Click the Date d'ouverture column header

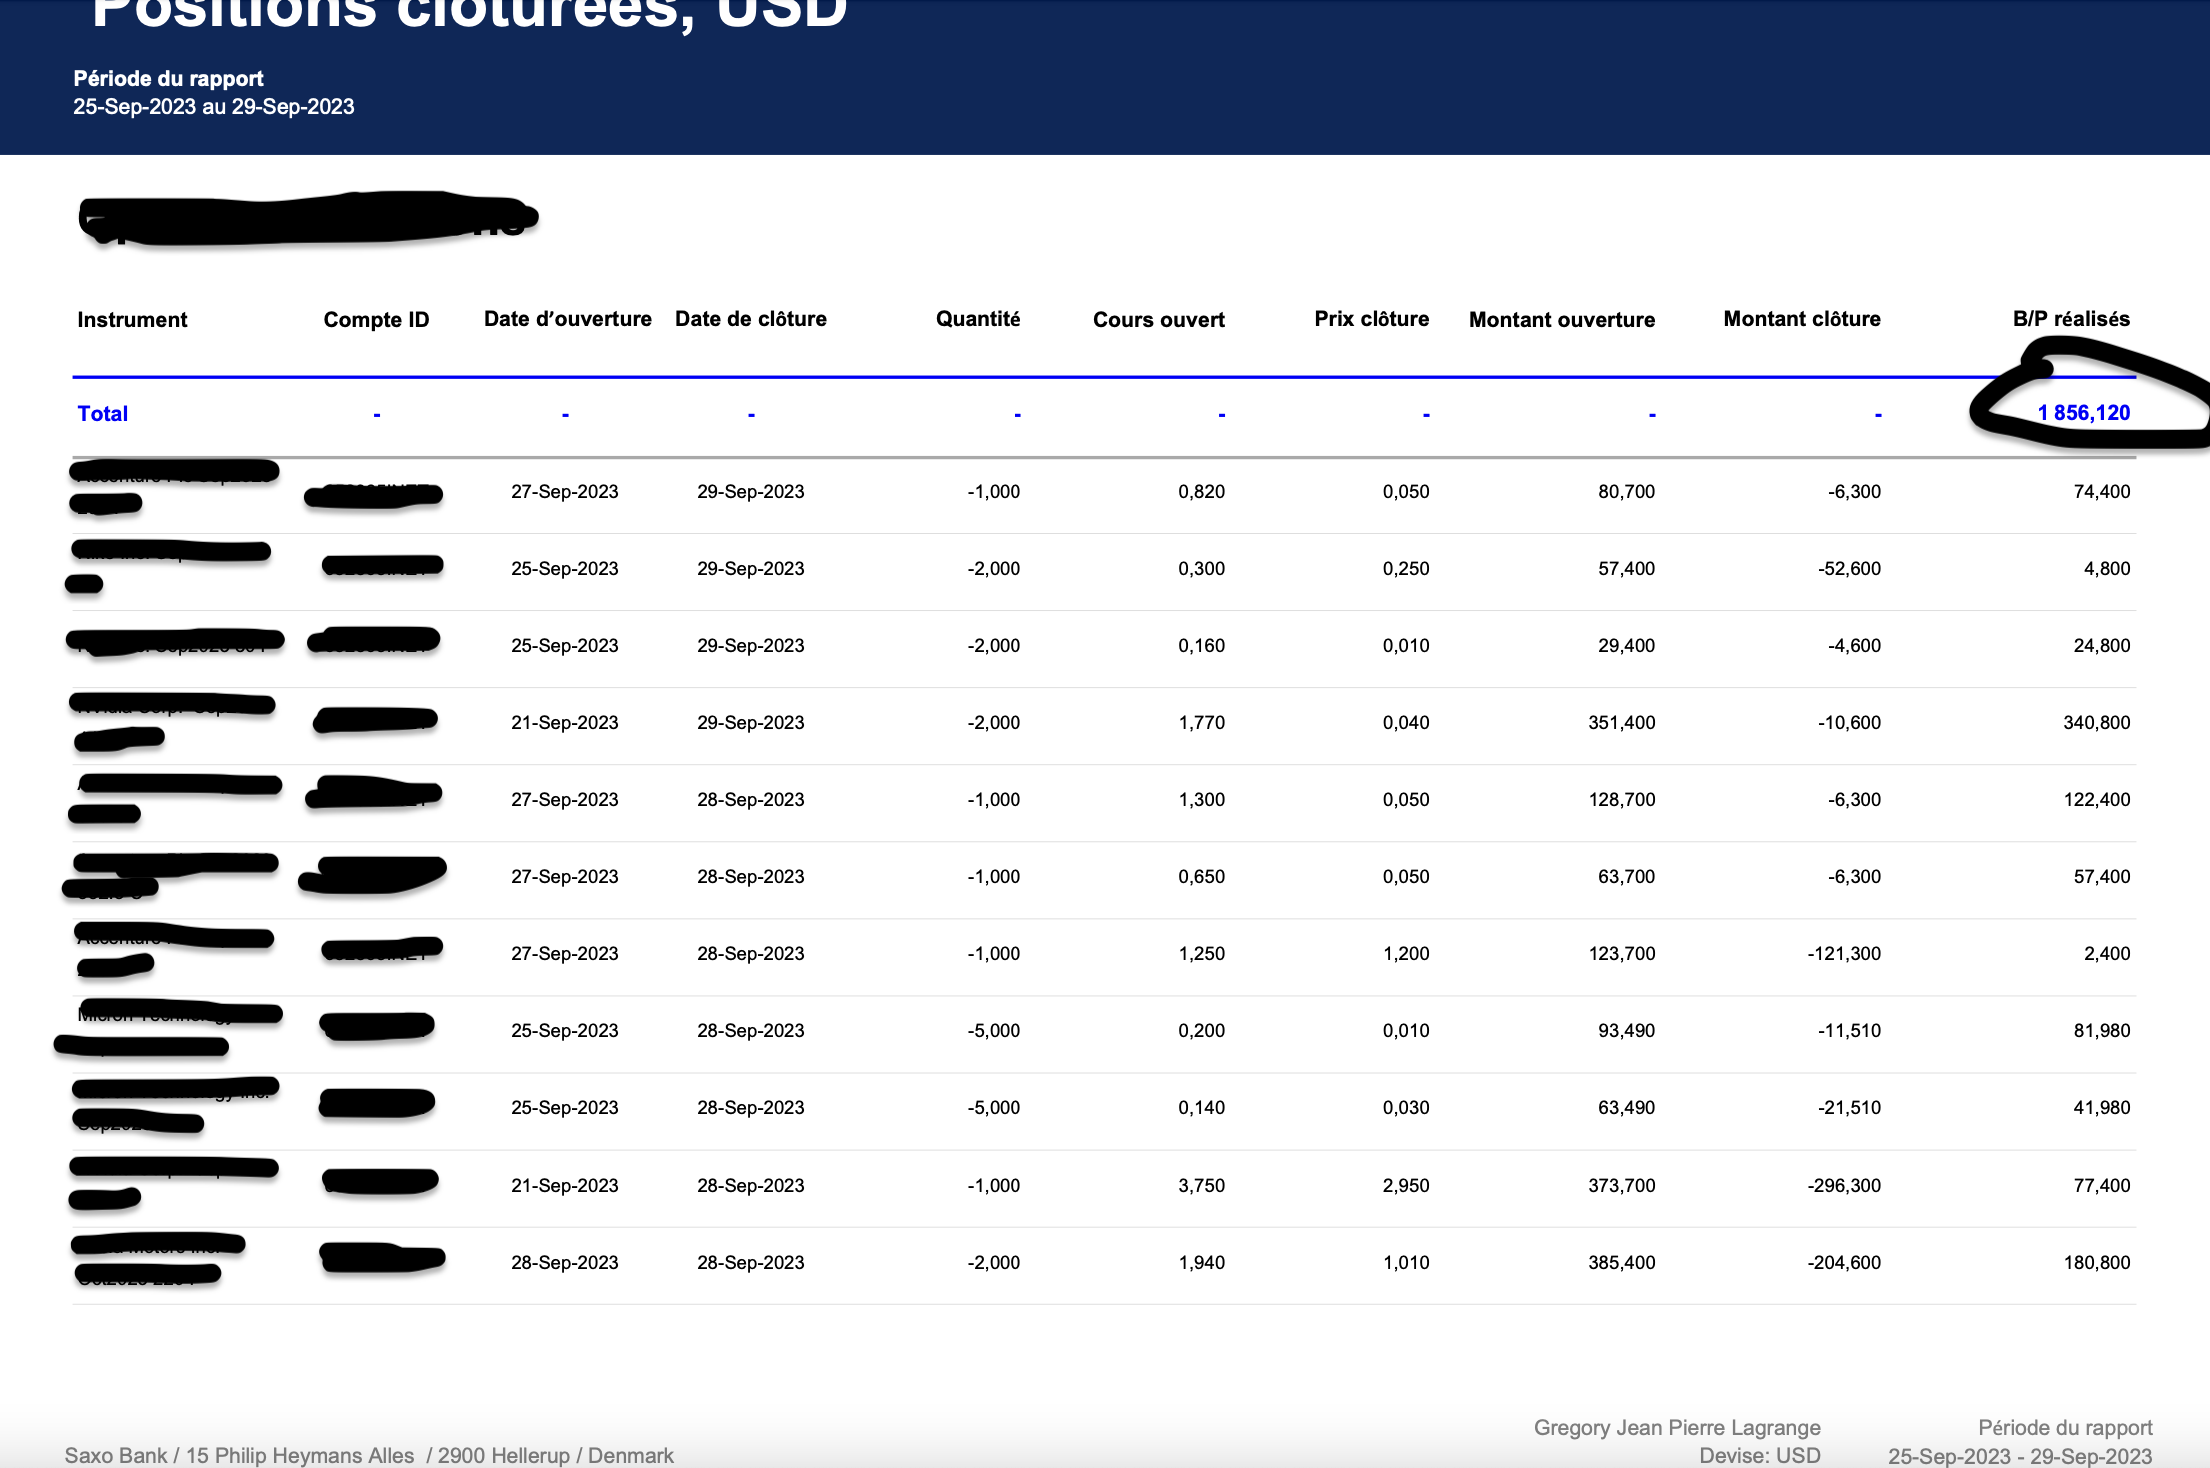[x=567, y=319]
